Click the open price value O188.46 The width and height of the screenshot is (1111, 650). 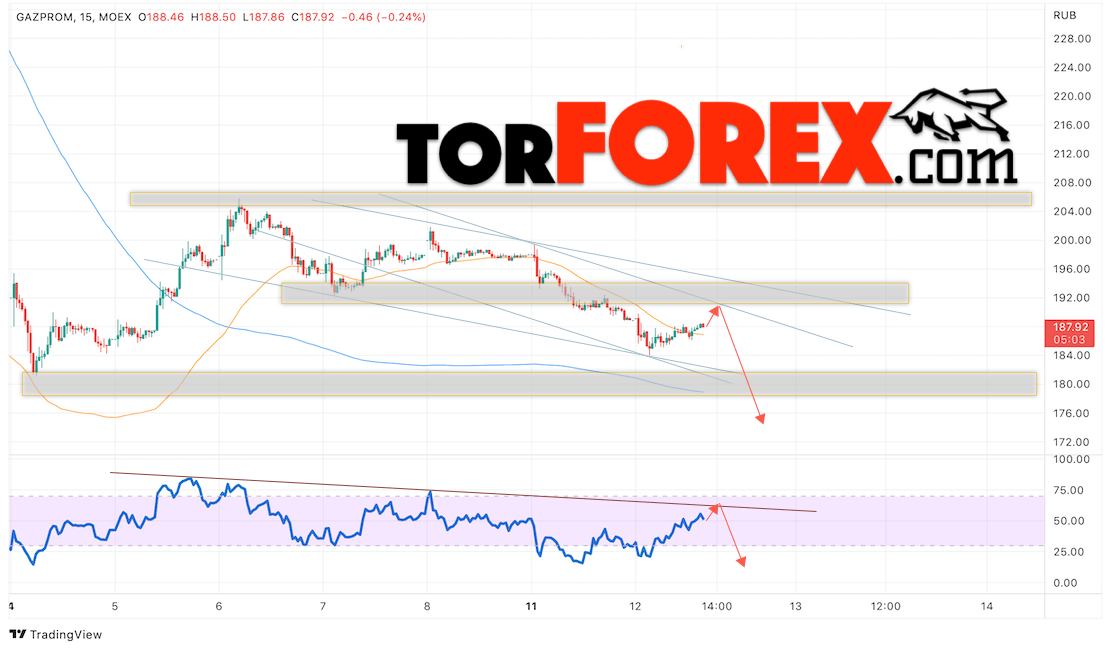point(161,17)
